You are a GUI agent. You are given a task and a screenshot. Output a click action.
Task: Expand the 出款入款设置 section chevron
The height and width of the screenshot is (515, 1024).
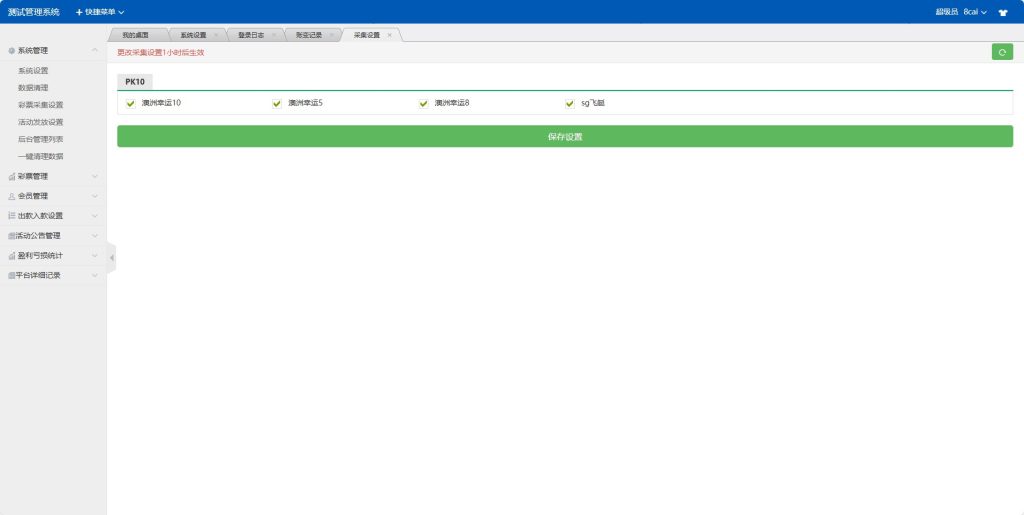95,215
